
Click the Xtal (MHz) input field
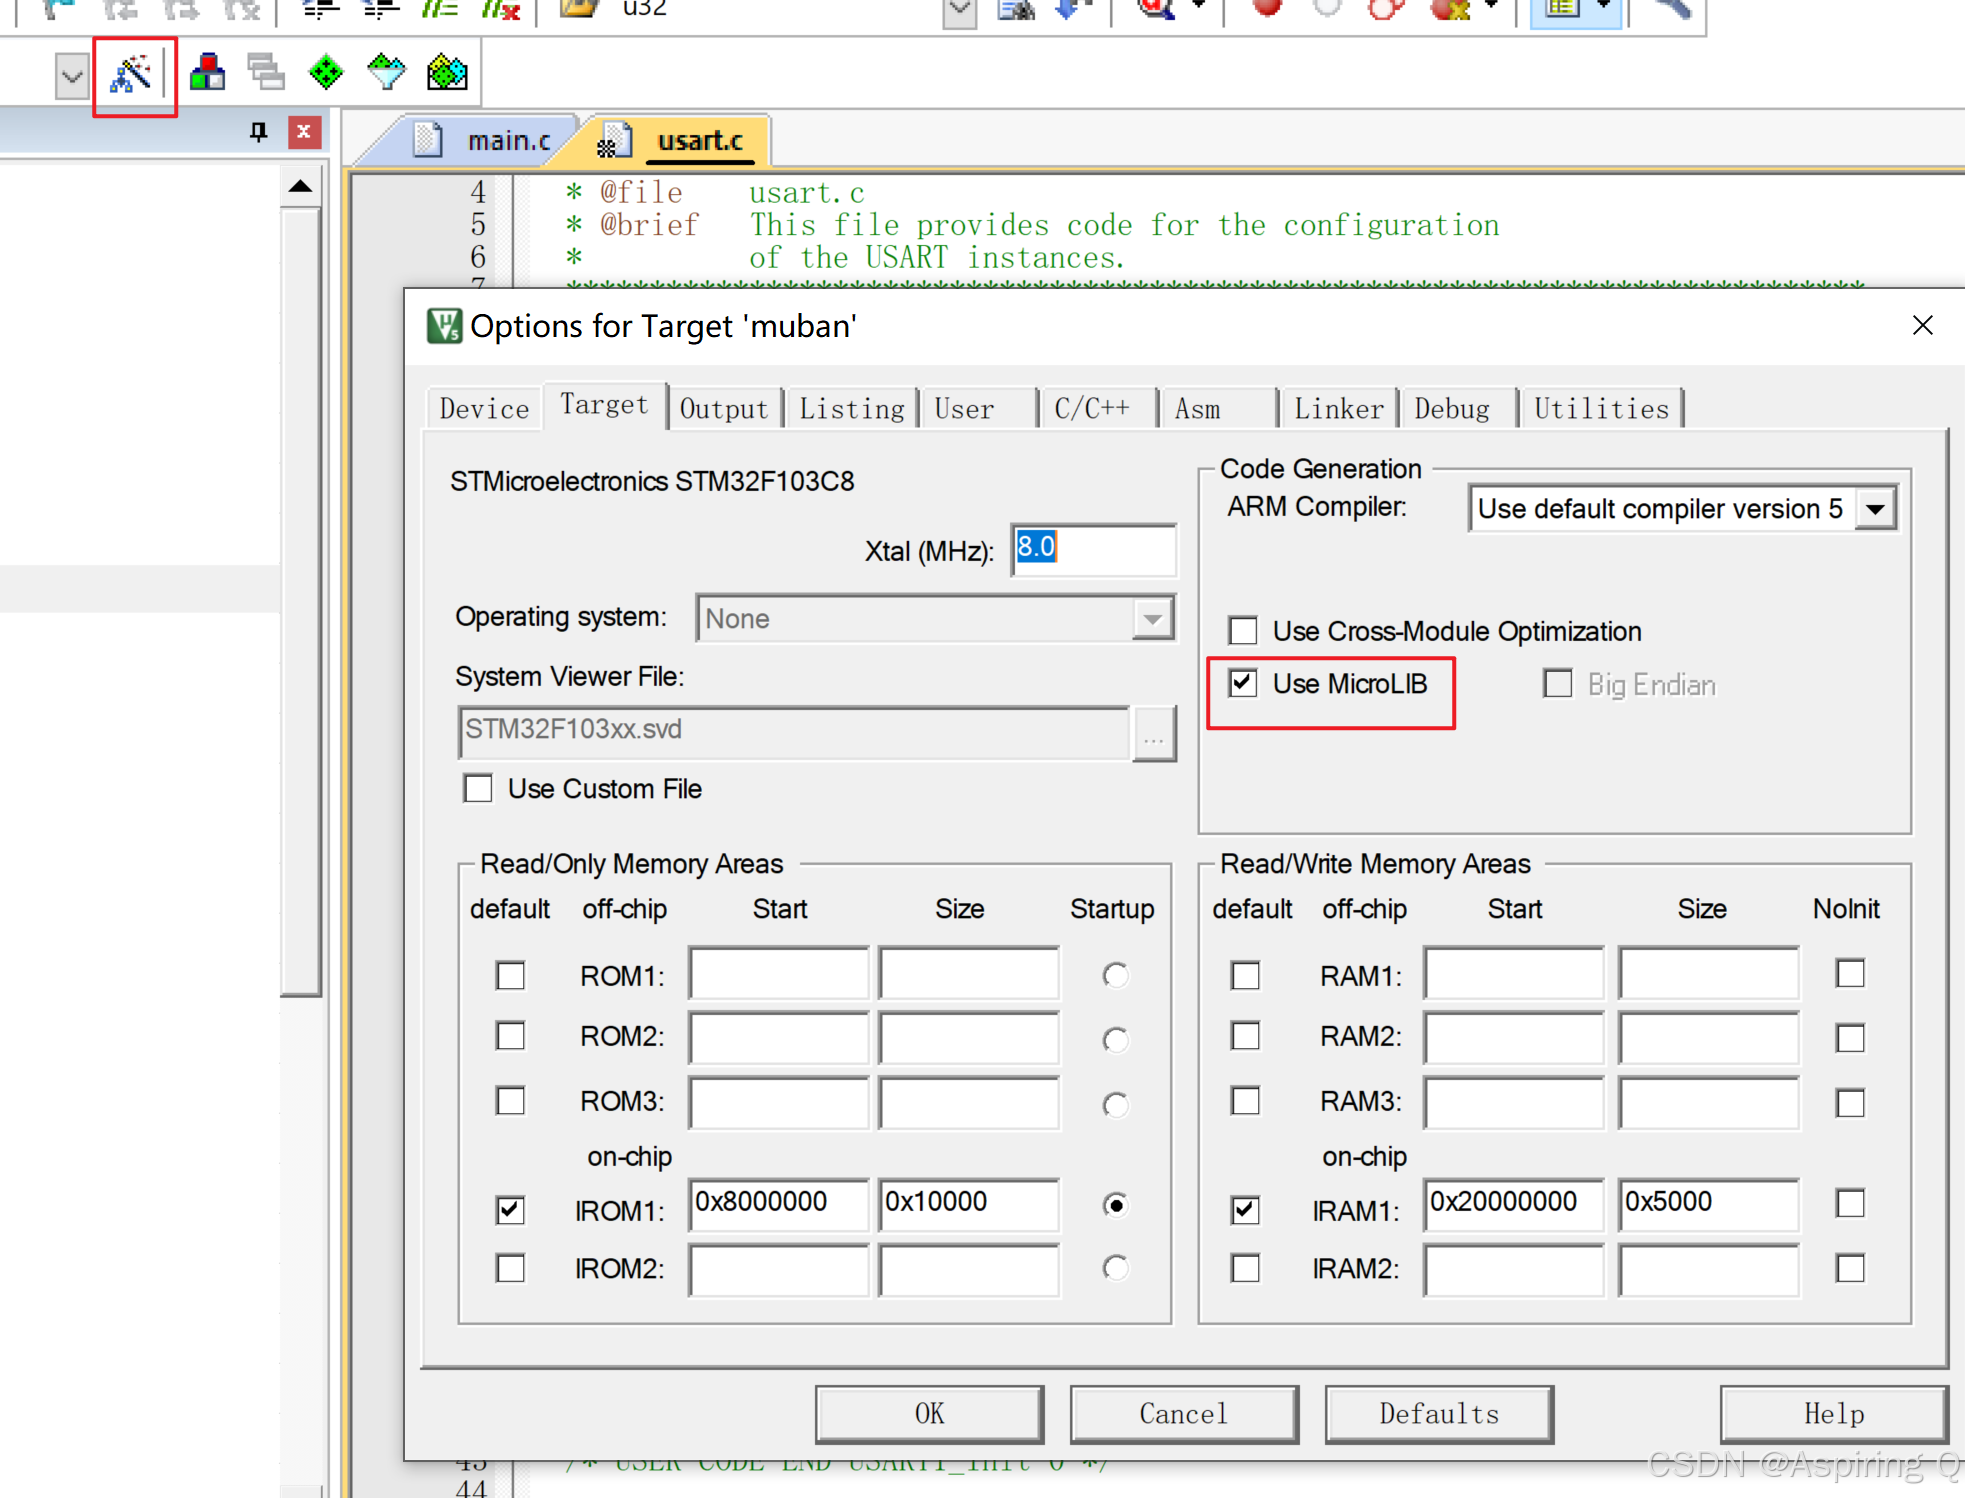tap(1094, 549)
